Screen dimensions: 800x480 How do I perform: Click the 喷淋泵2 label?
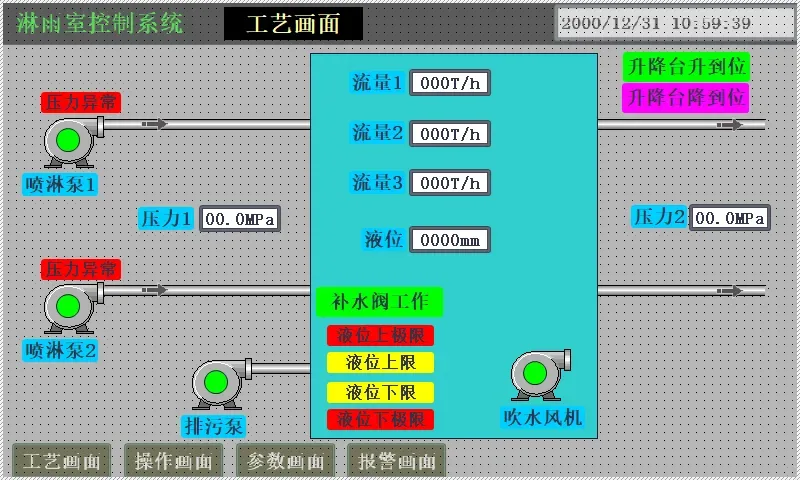60,351
